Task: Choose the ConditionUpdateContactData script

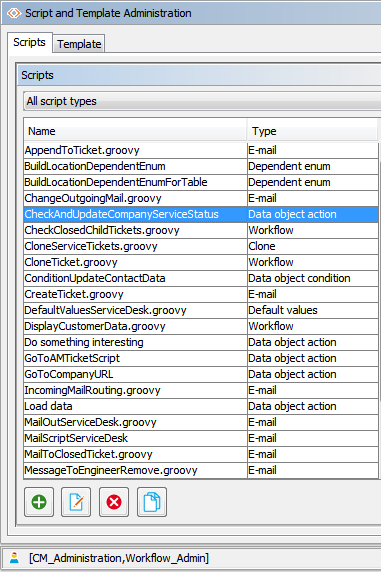Action: click(201, 278)
